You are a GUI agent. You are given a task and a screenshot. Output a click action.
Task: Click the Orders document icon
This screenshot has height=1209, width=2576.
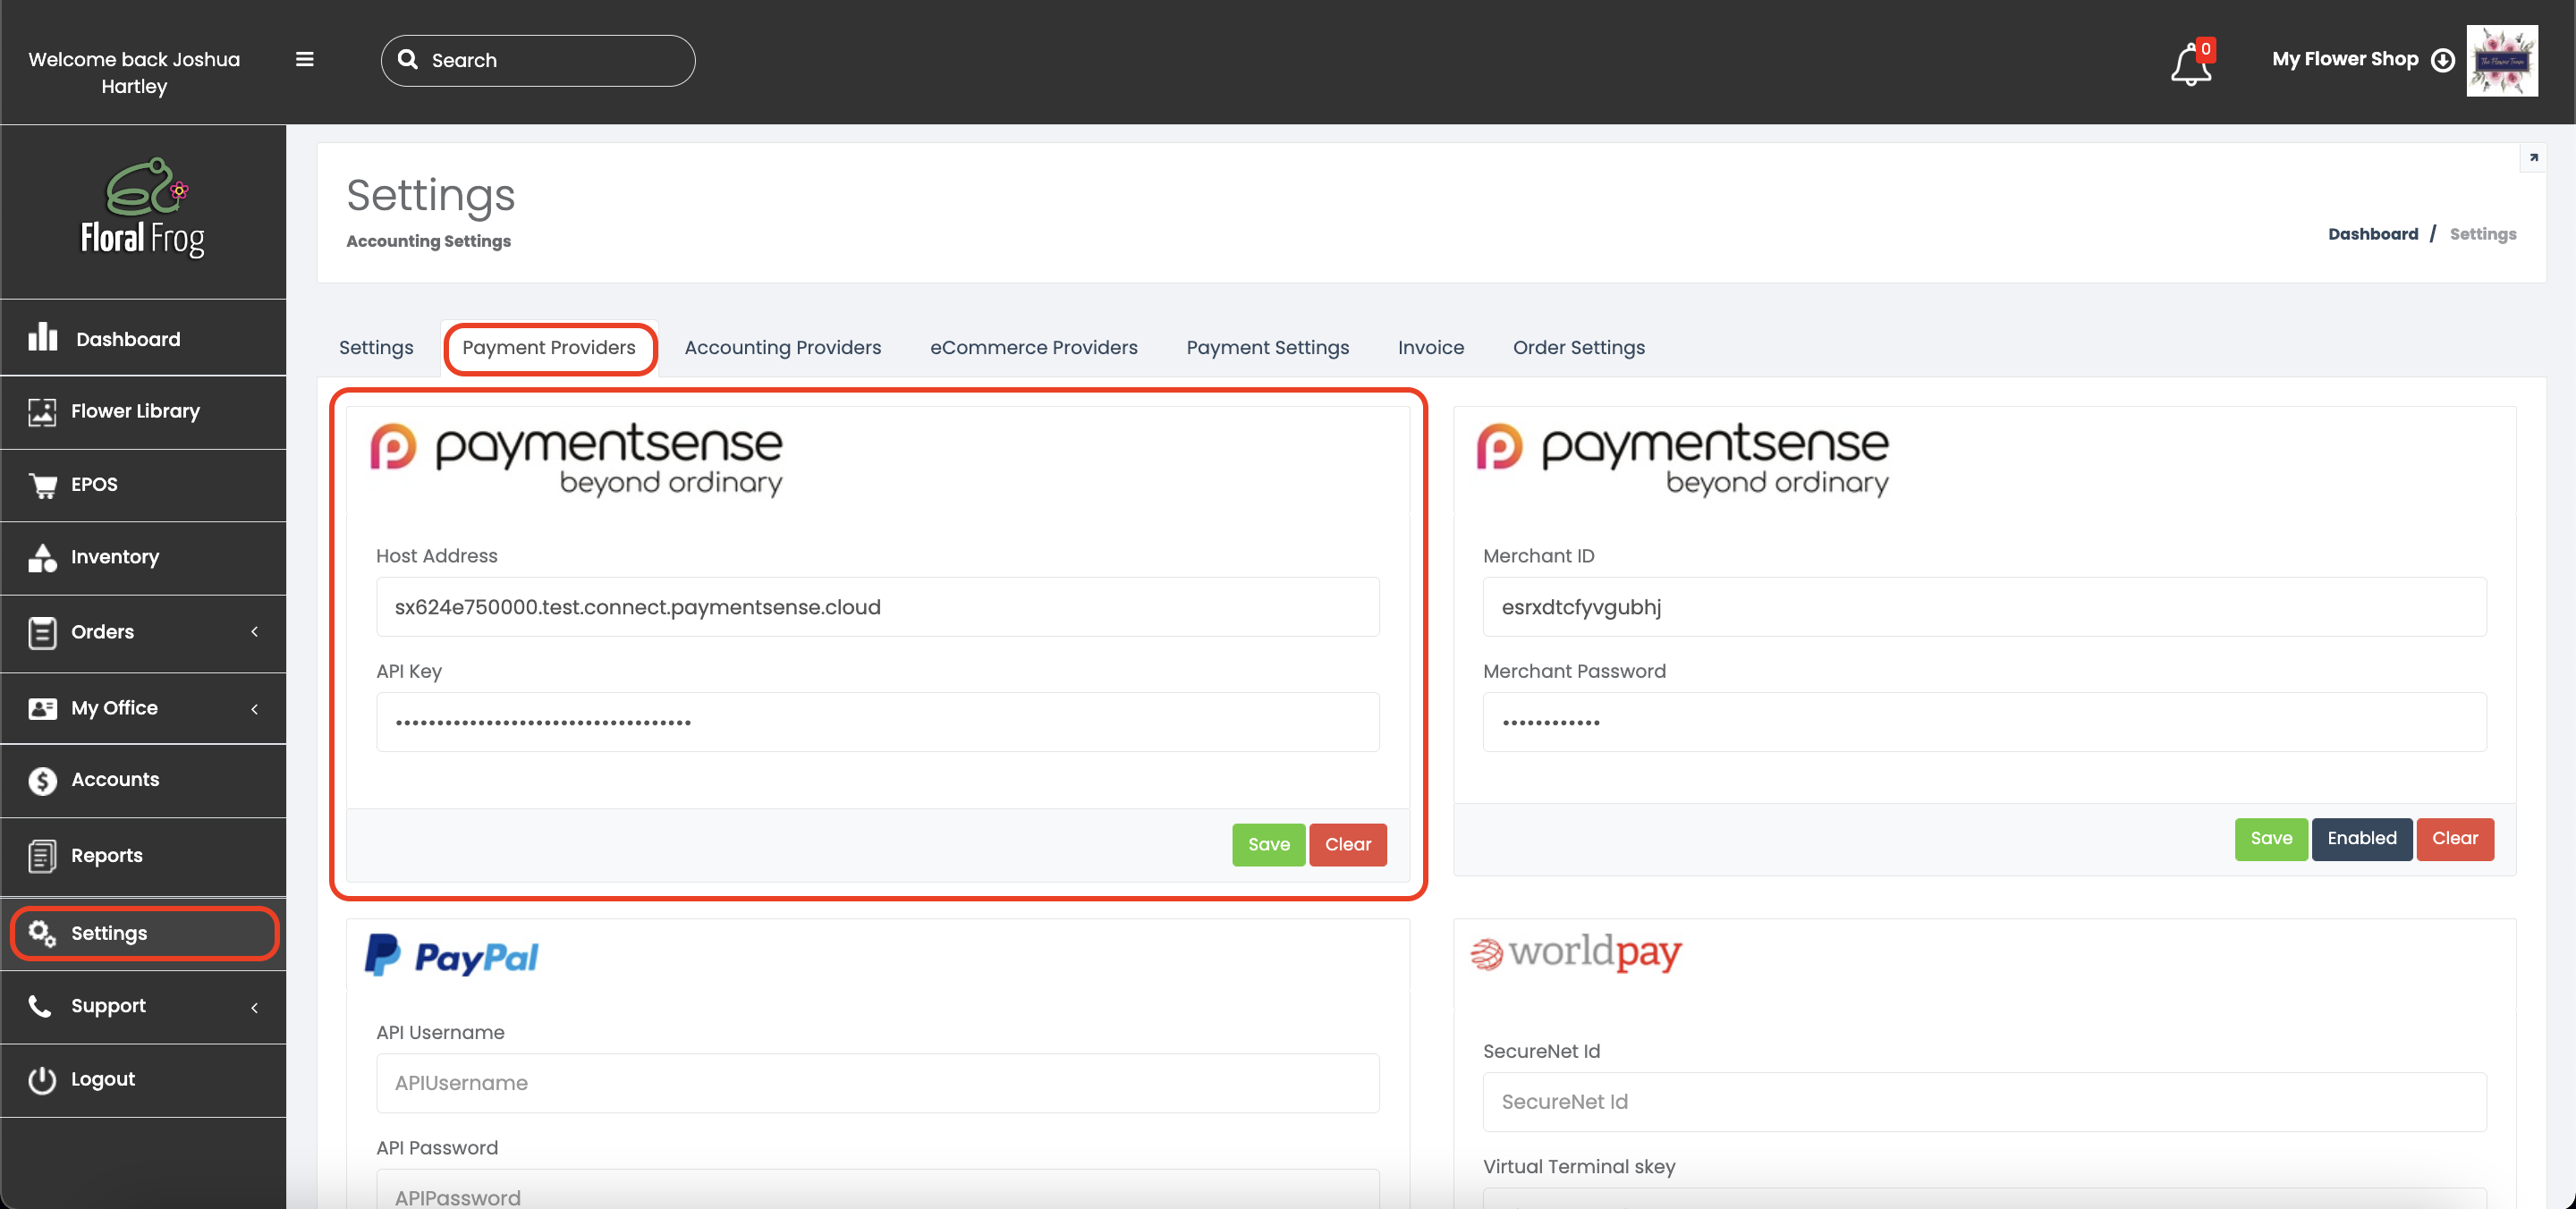coord(42,632)
